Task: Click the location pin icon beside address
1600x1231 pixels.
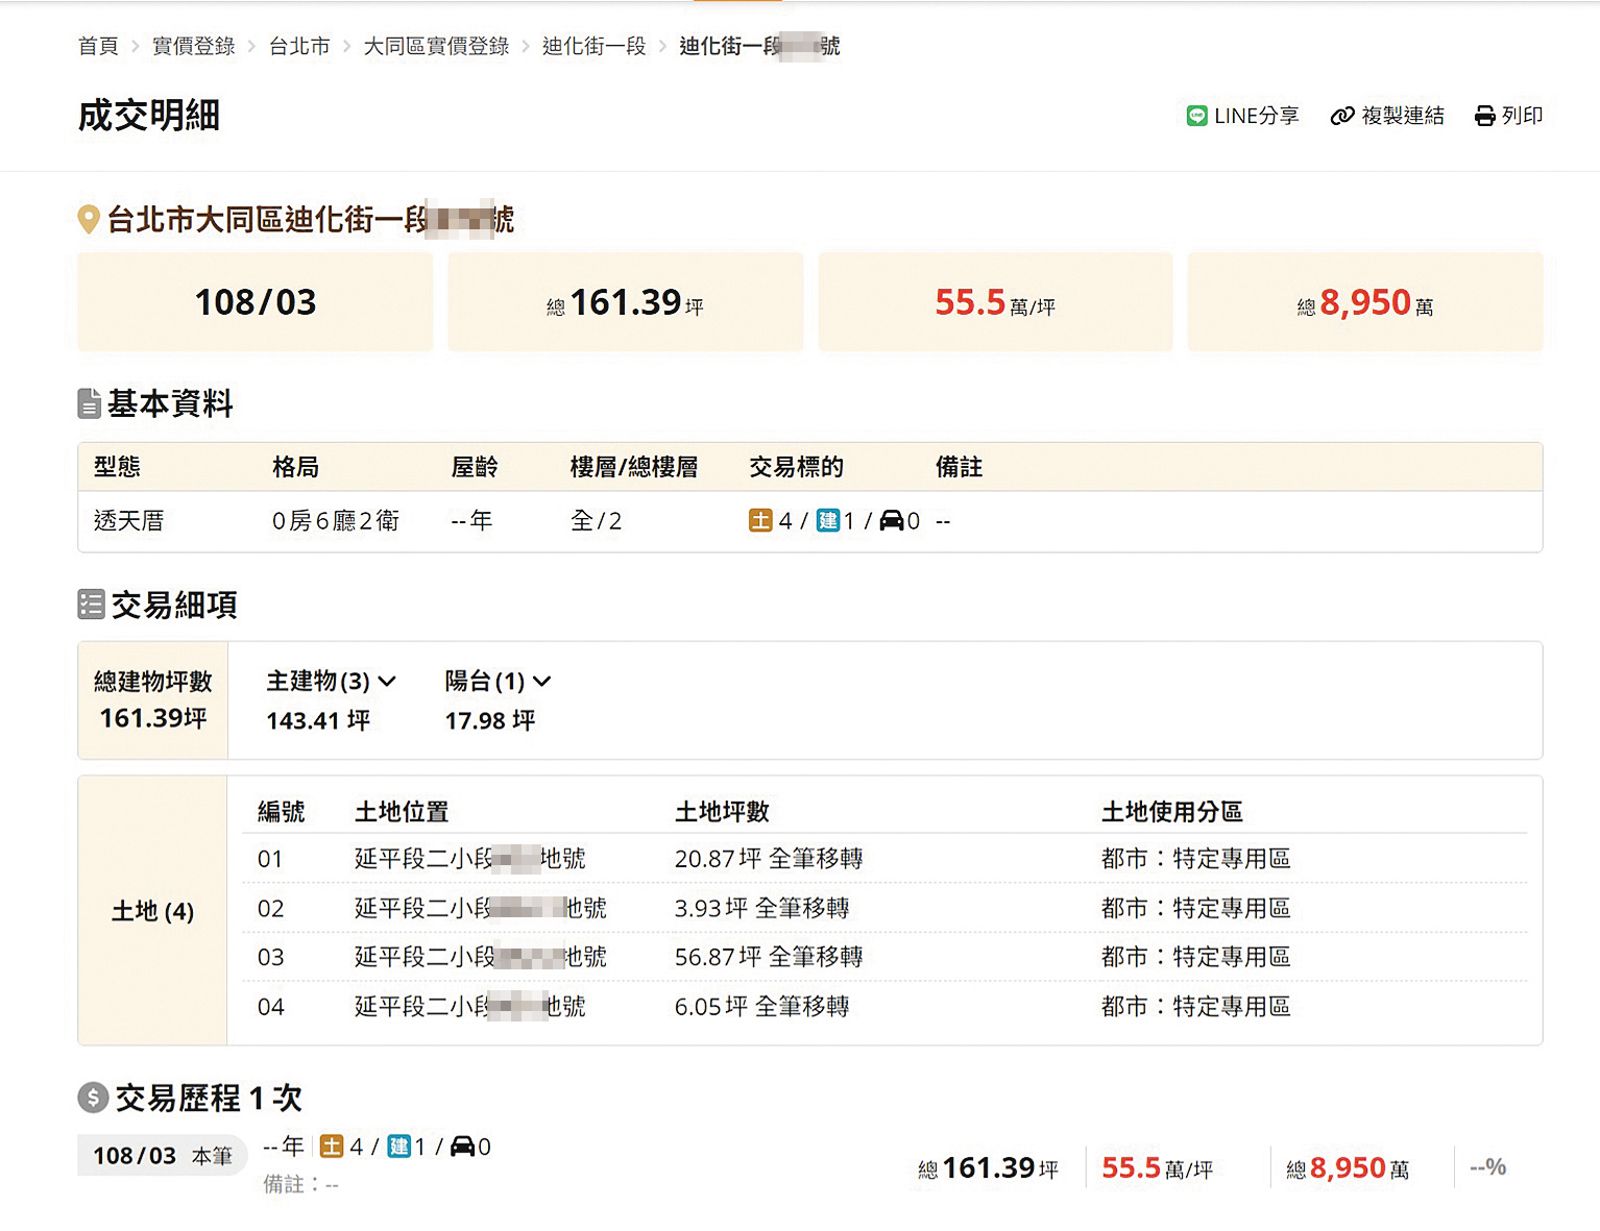Action: point(89,219)
